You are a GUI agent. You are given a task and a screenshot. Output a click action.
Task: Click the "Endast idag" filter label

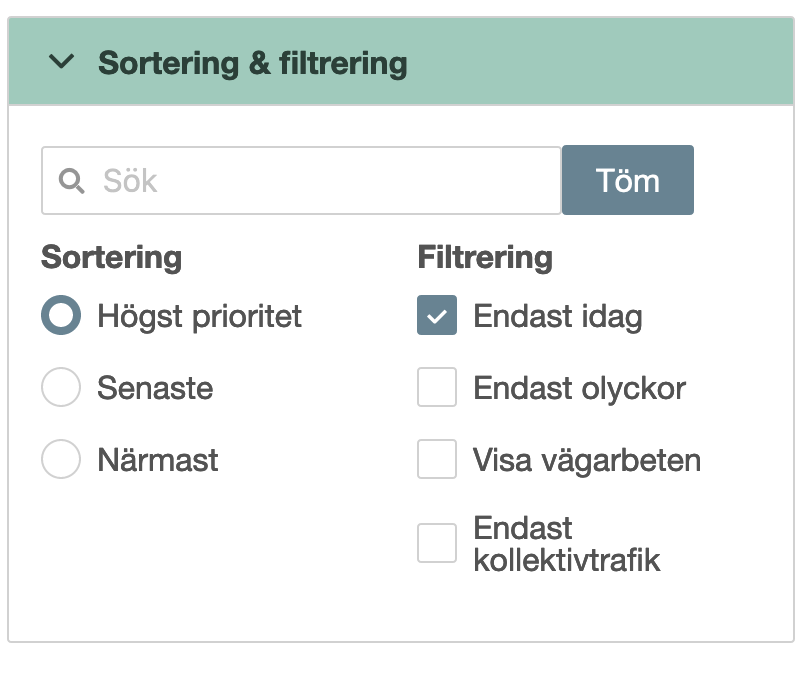tap(557, 317)
